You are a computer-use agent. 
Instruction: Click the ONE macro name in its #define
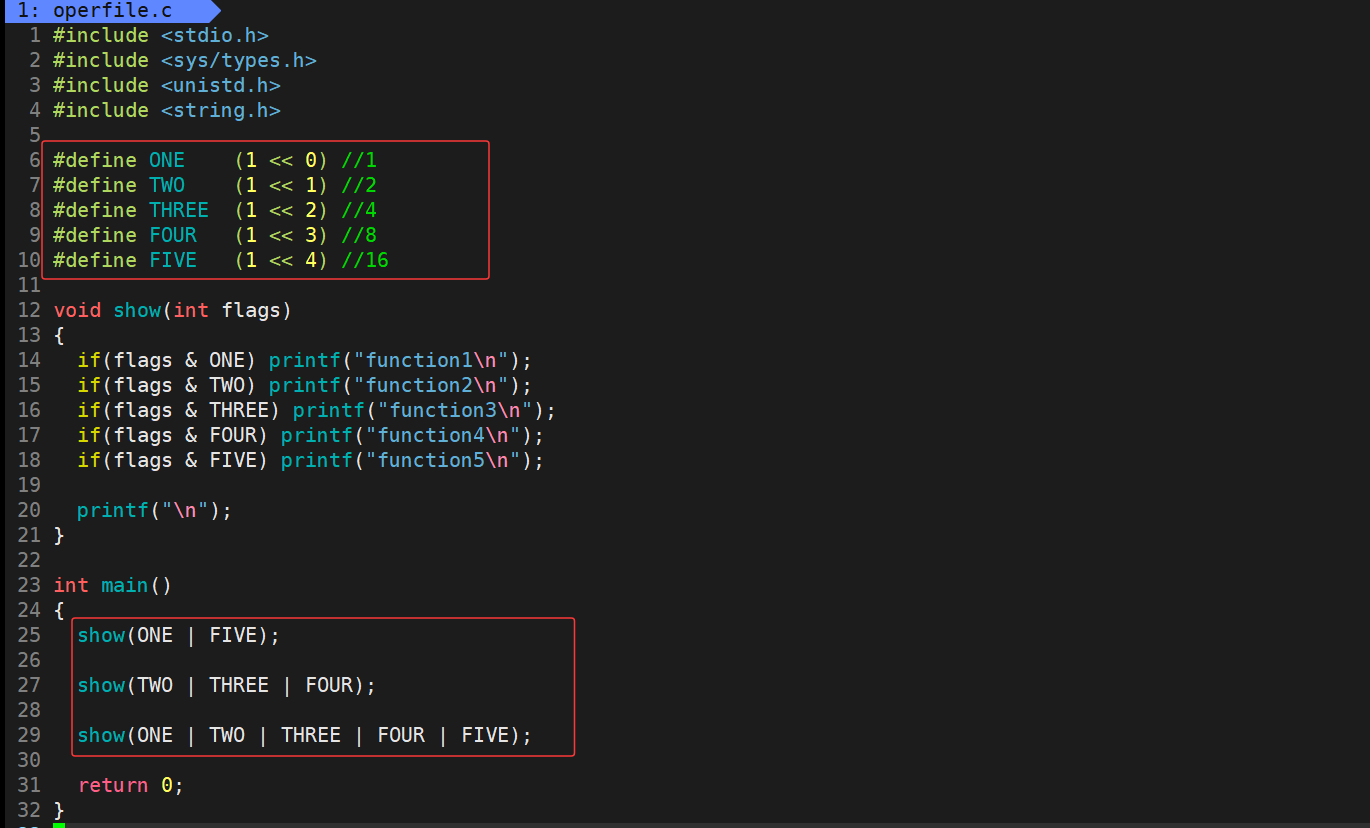tap(167, 161)
